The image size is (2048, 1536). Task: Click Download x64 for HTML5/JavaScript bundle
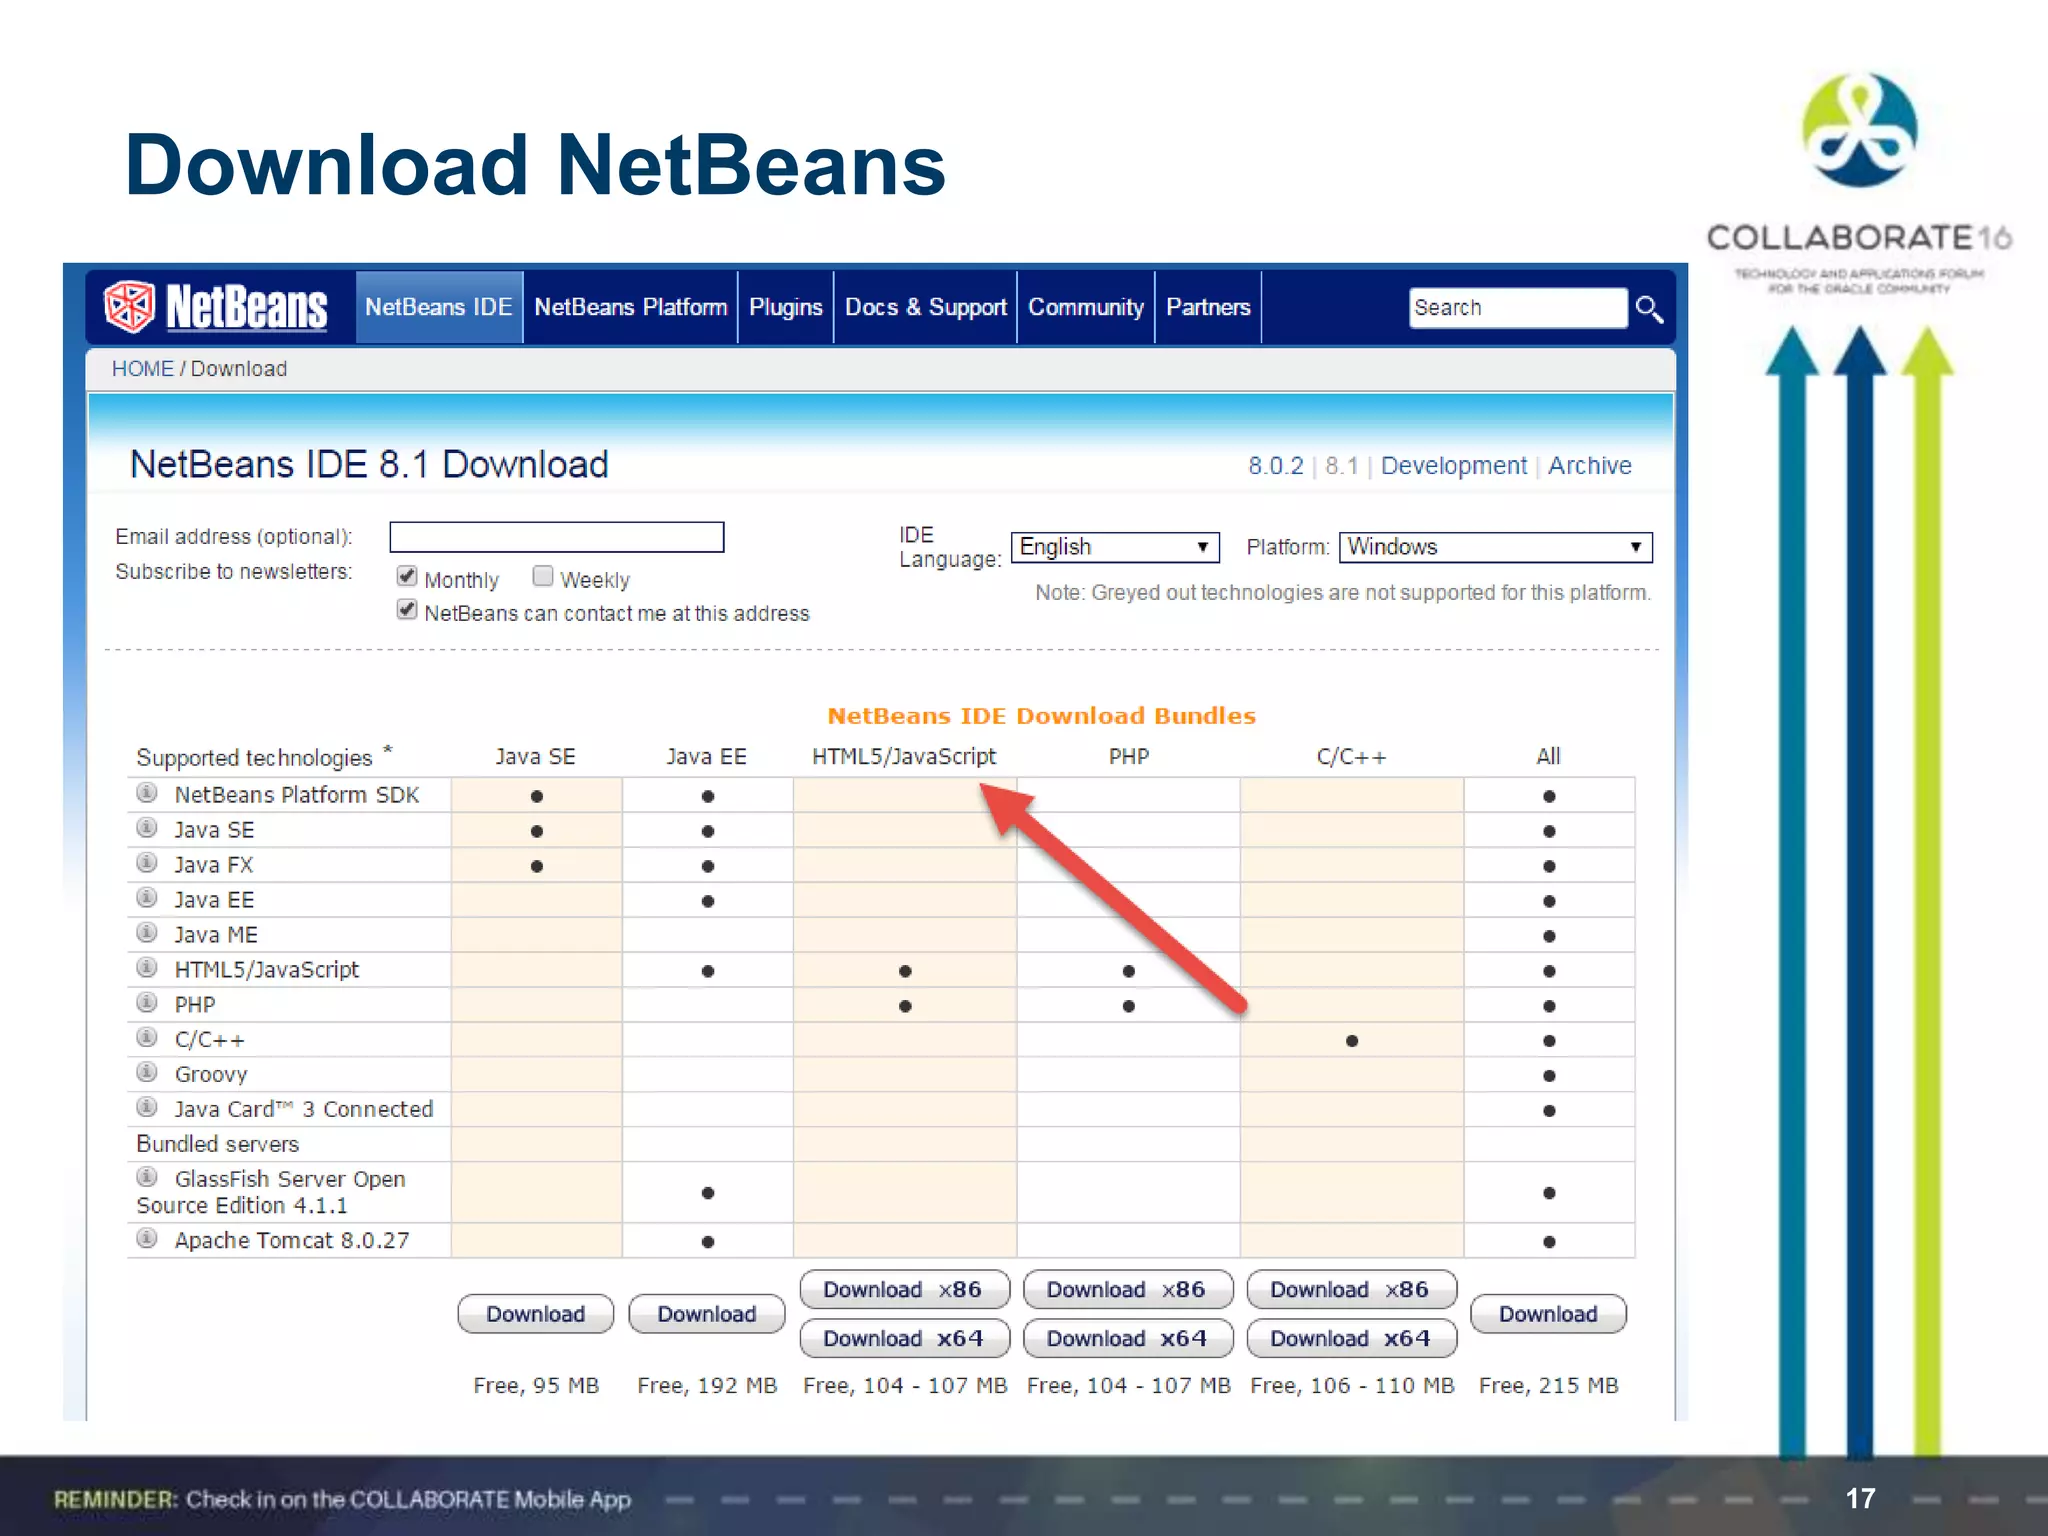point(904,1338)
